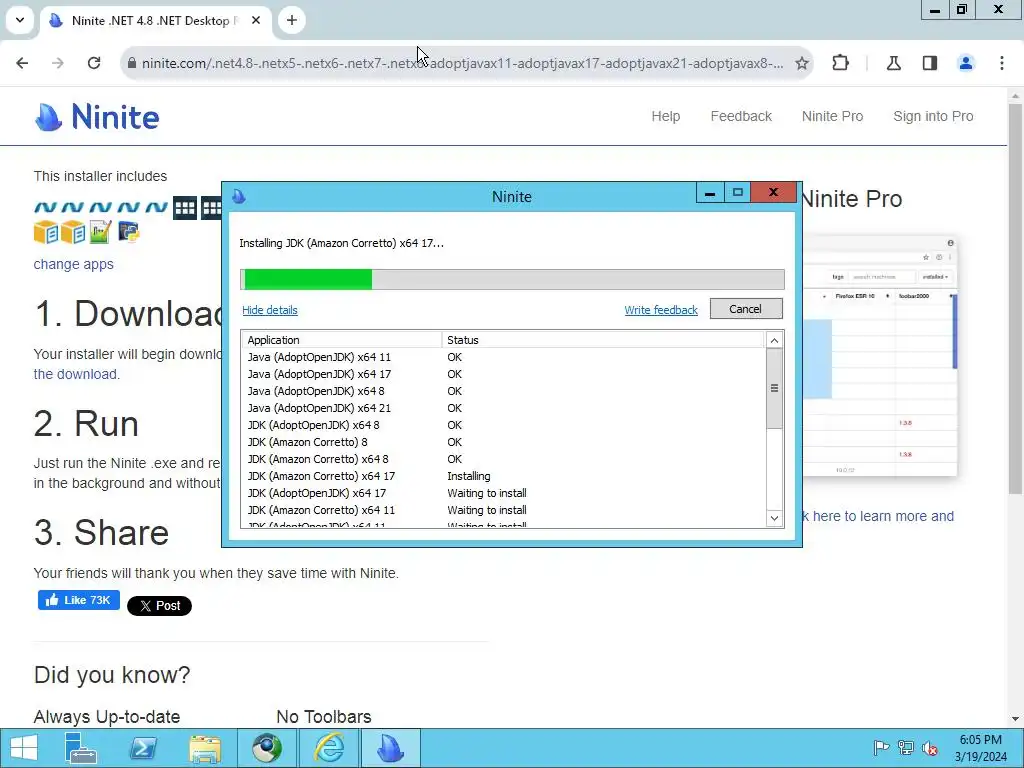Click the Action Center flag tray icon
This screenshot has height=768, width=1024.
pyautogui.click(x=880, y=748)
